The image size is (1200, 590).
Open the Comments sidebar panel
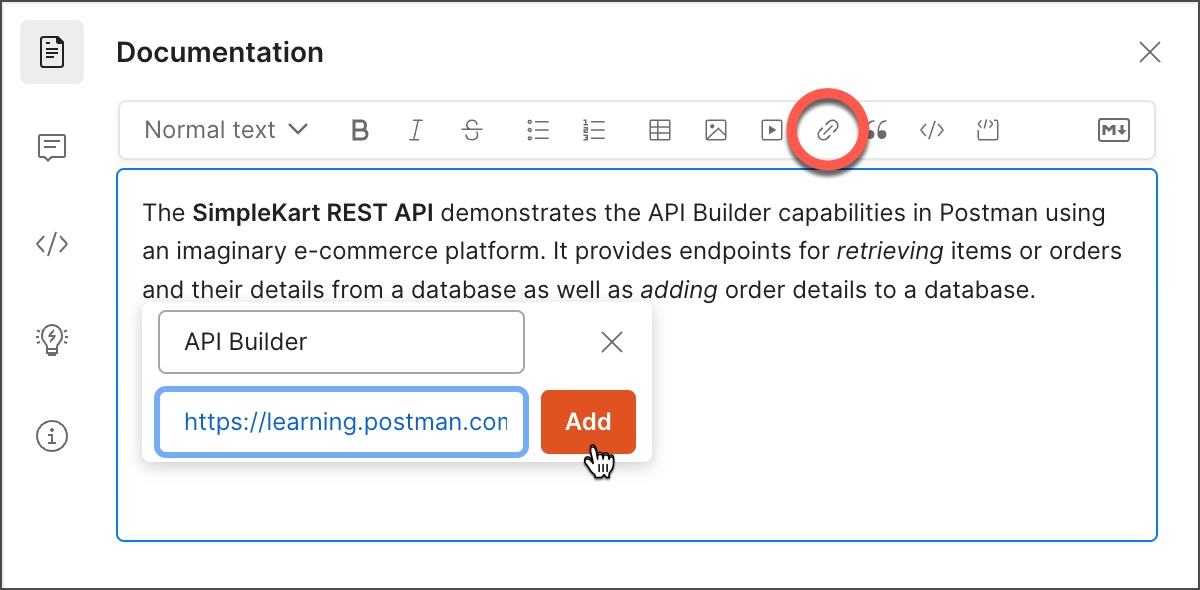(x=52, y=148)
